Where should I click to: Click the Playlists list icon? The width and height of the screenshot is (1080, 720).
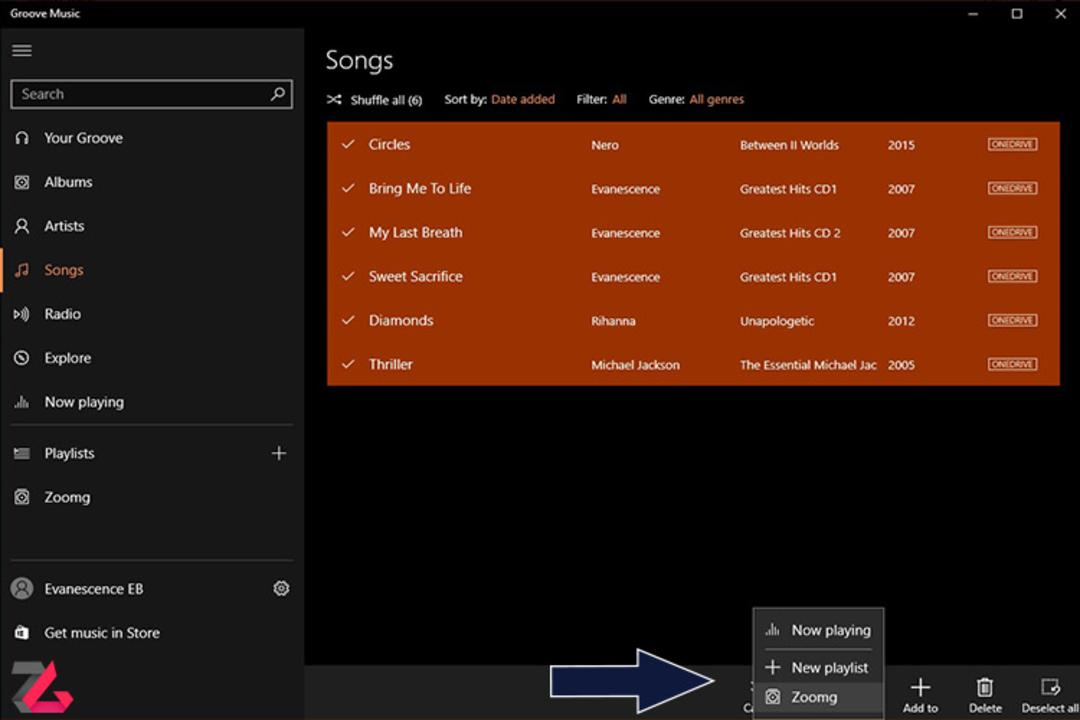(22, 453)
